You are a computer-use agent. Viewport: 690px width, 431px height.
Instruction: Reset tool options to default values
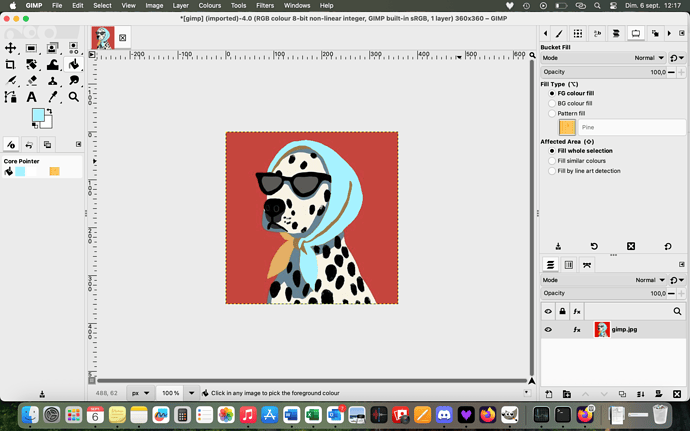tap(668, 246)
